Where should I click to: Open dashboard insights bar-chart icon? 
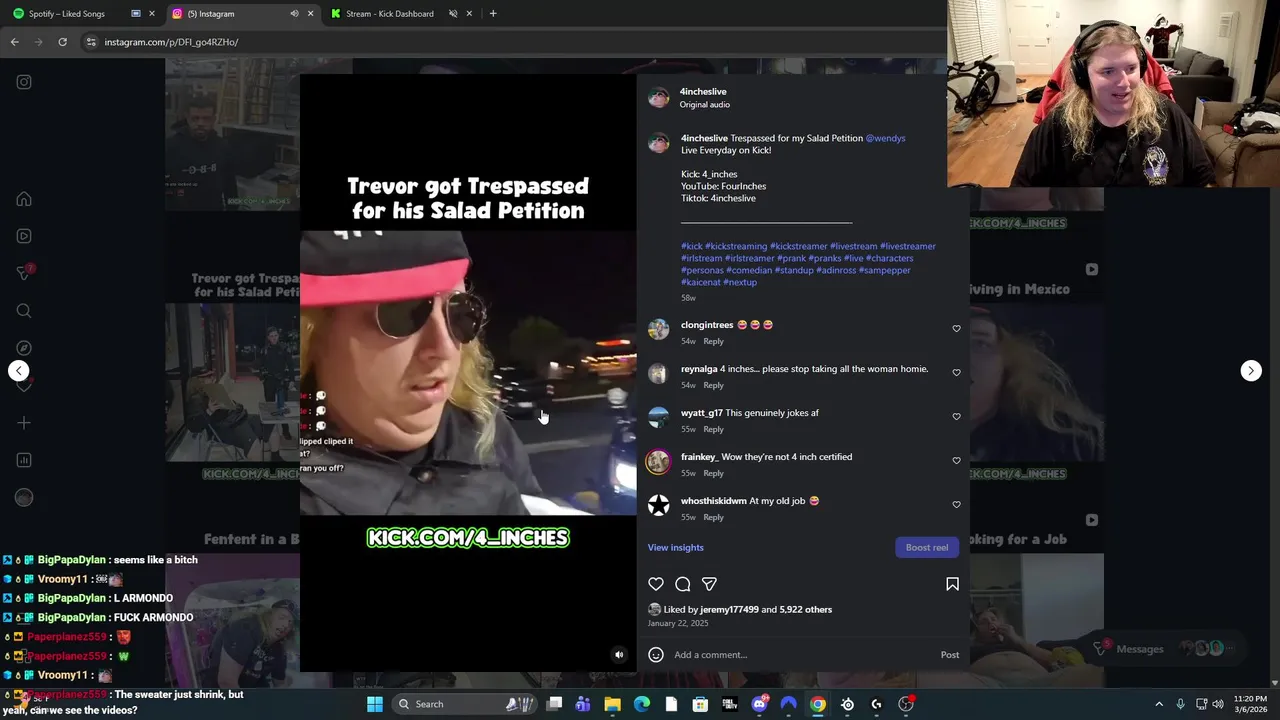(x=24, y=460)
